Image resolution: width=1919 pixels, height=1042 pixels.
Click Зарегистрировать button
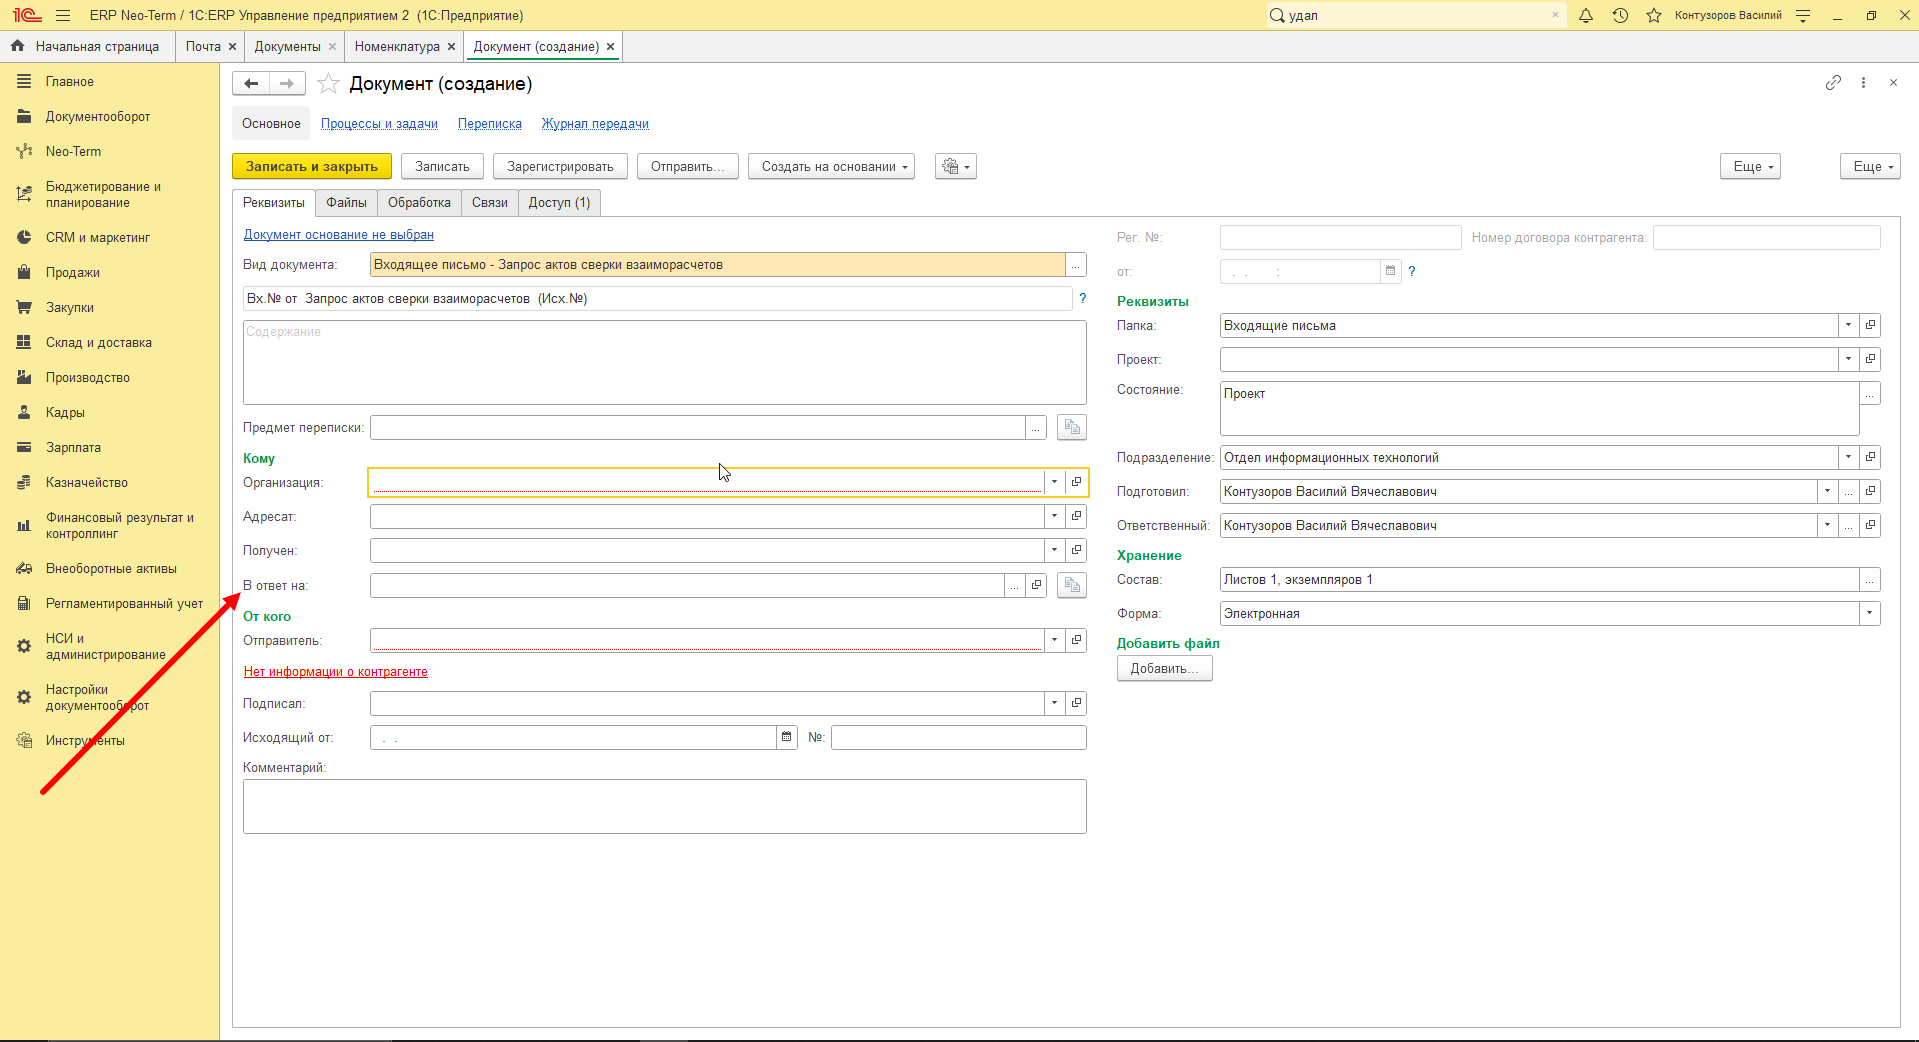click(x=560, y=166)
